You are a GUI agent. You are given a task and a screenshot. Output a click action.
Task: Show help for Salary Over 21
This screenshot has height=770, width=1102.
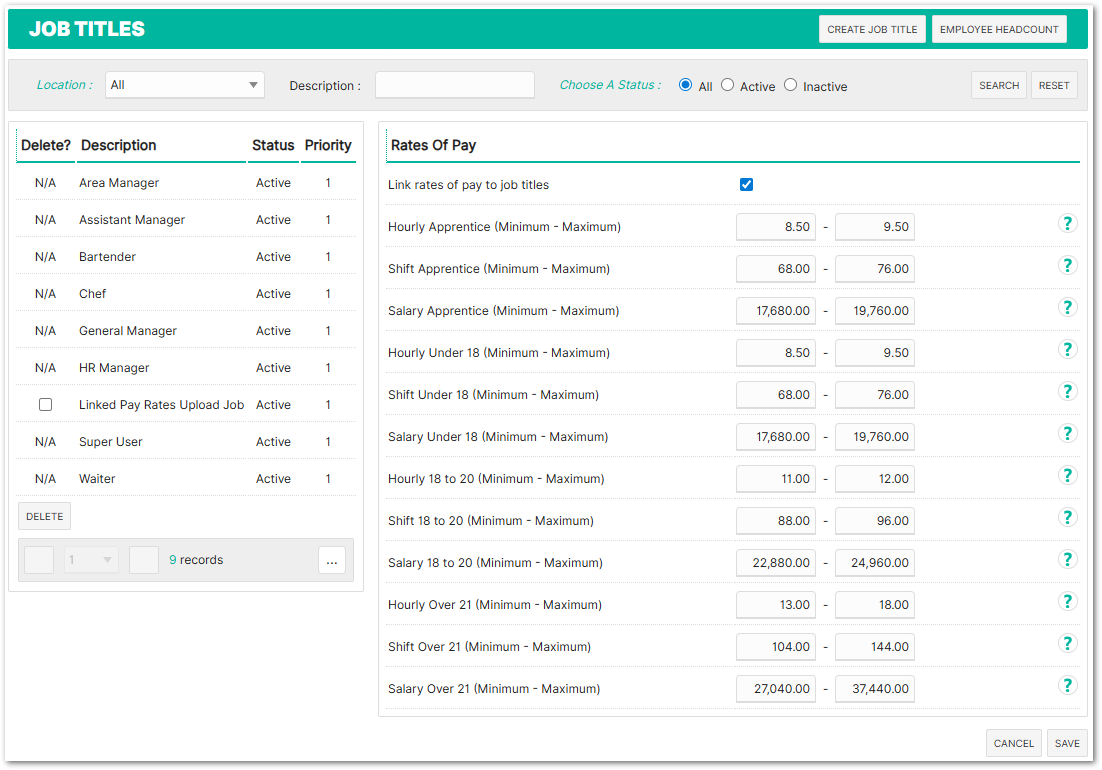1067,686
